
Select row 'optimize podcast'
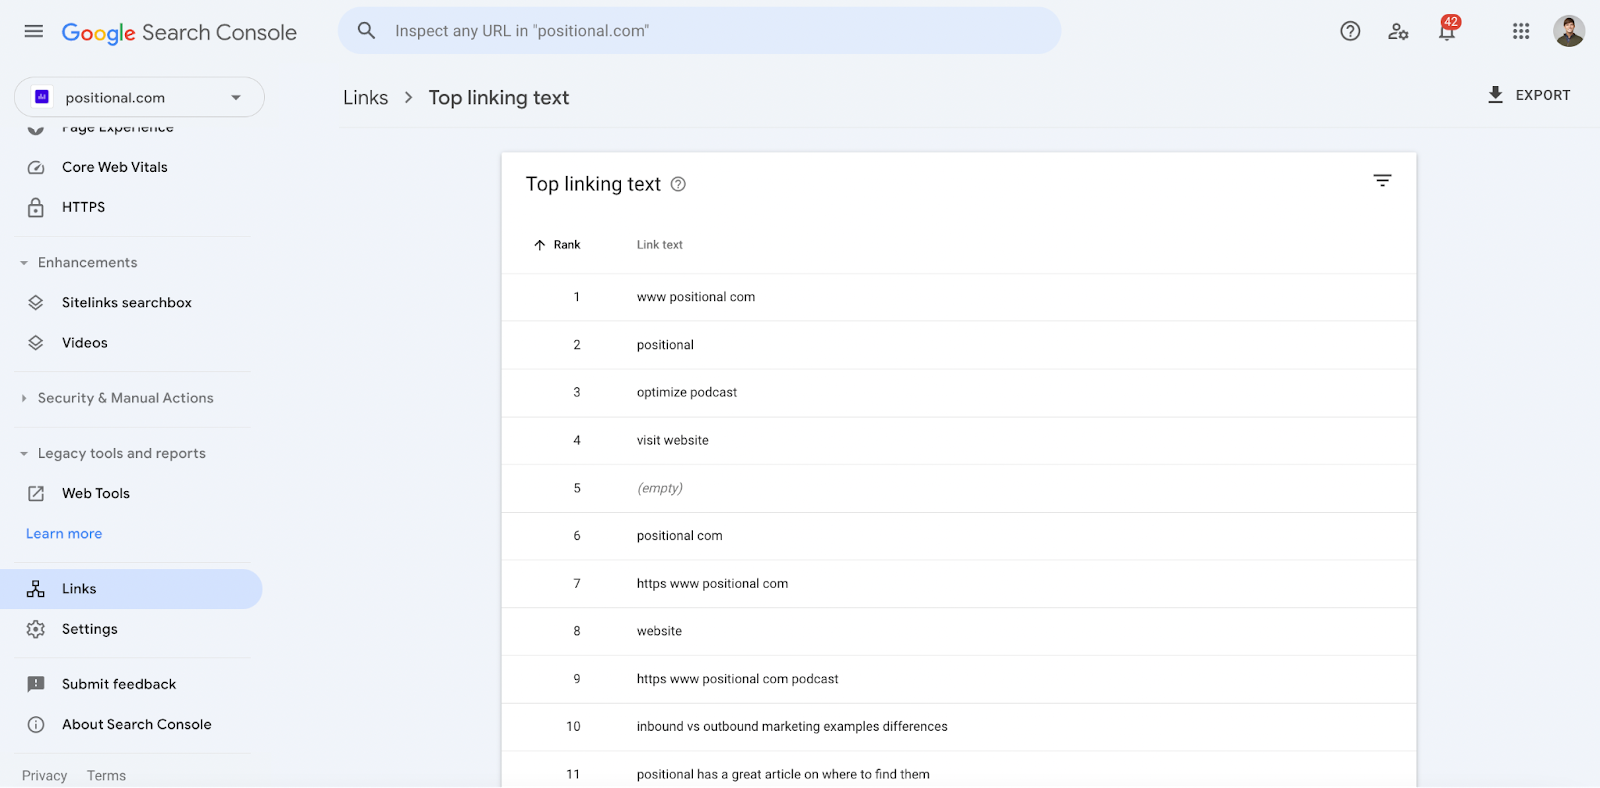tap(958, 392)
